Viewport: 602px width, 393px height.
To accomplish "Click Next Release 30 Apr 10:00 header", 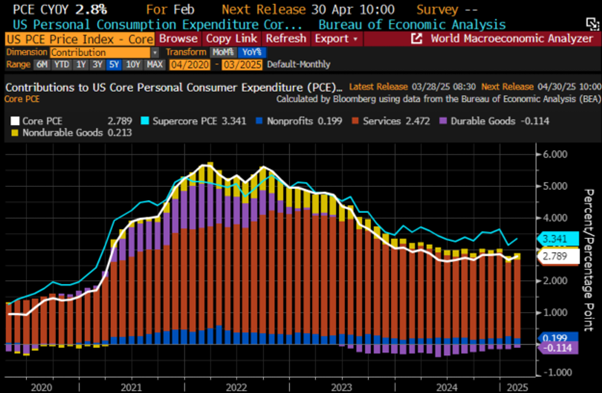I will 308,9.
